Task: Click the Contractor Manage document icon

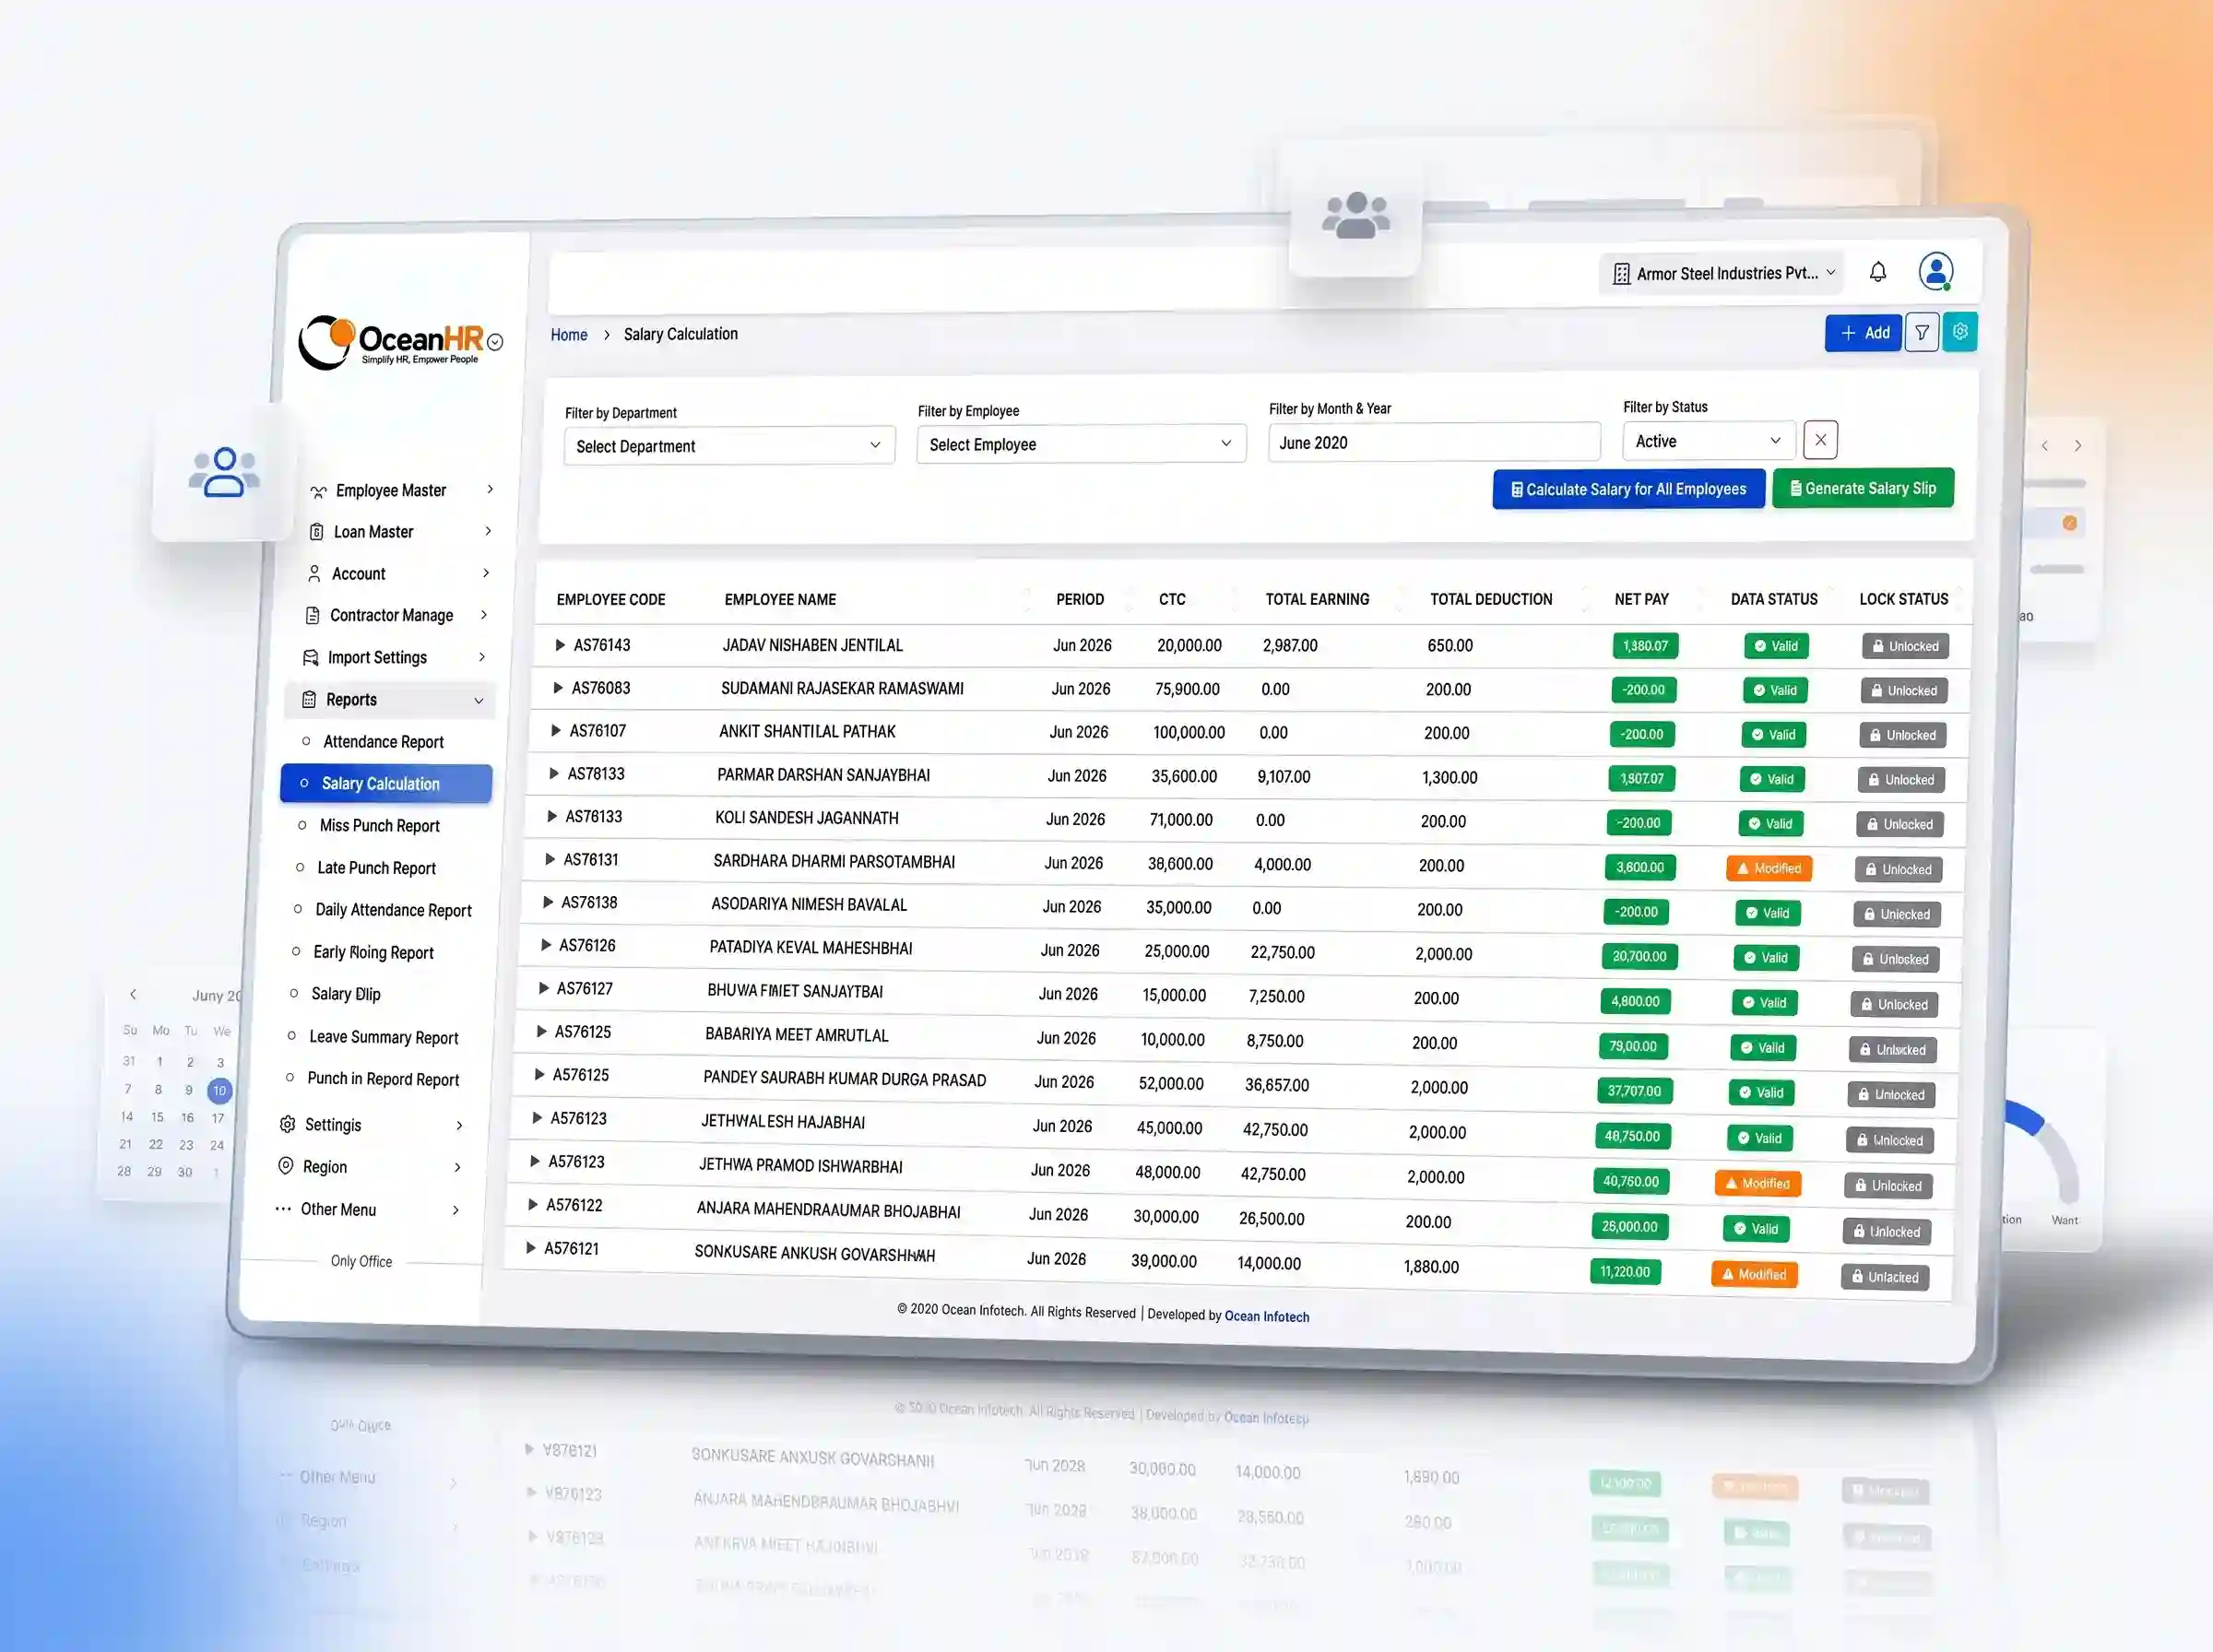Action: coord(312,616)
